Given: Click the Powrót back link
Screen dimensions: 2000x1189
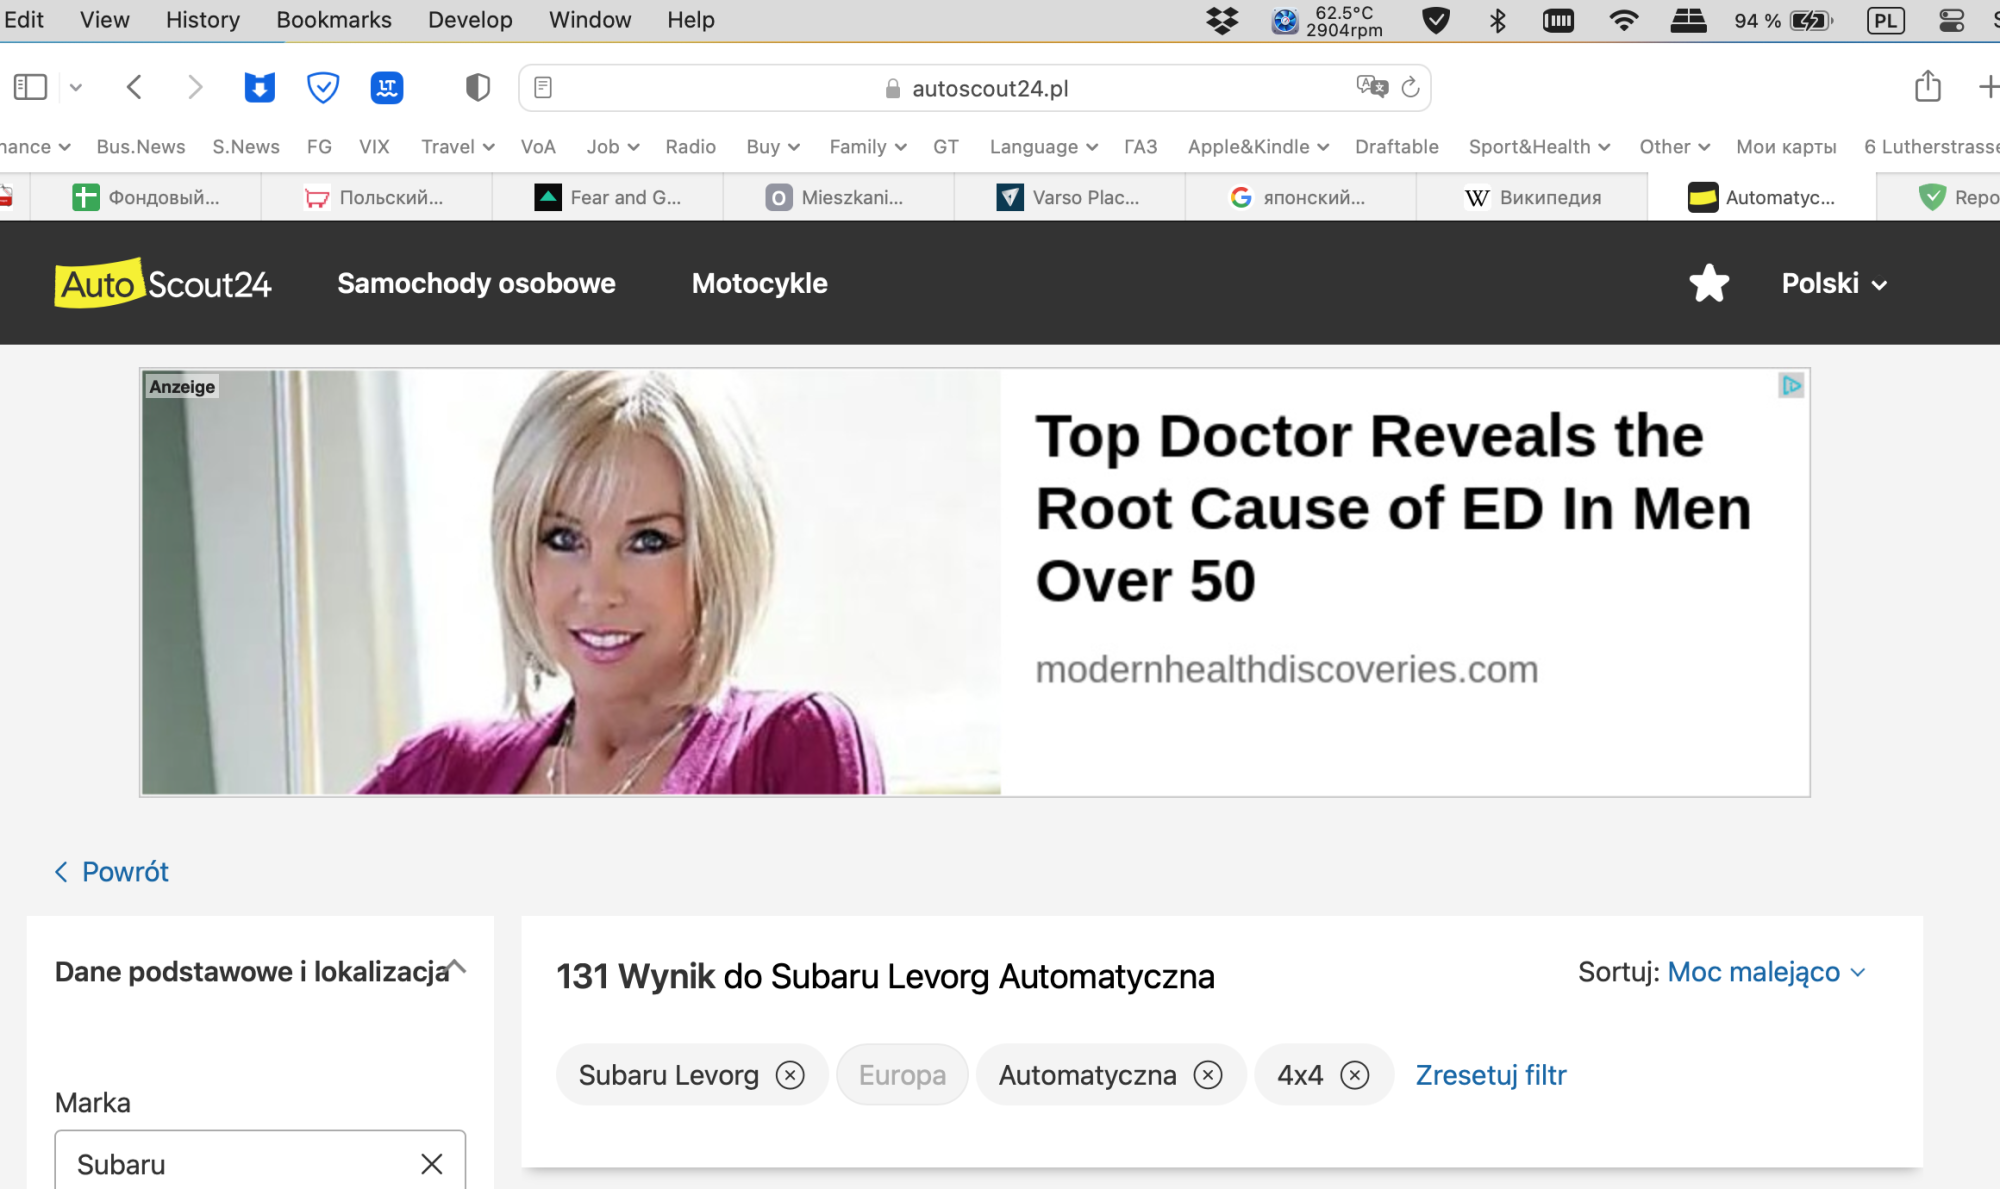Looking at the screenshot, I should tap(112, 872).
